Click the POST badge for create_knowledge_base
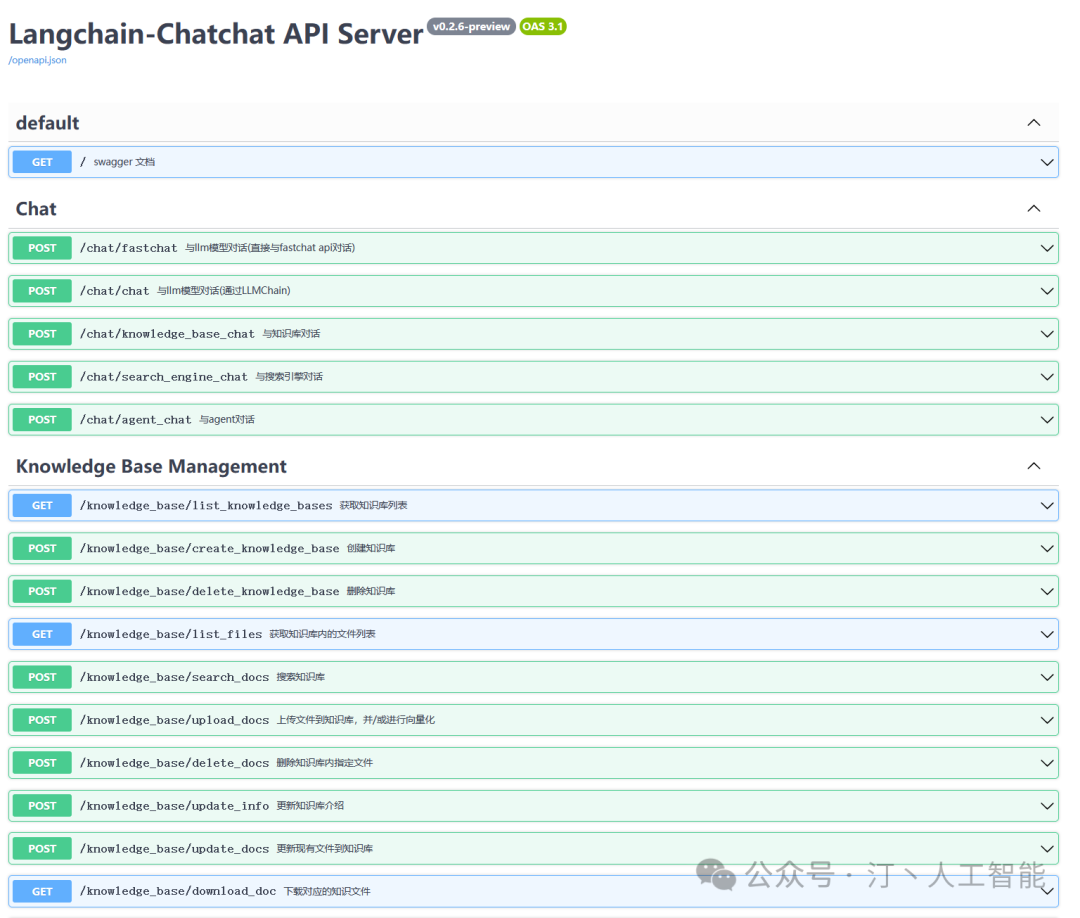 pyautogui.click(x=42, y=548)
